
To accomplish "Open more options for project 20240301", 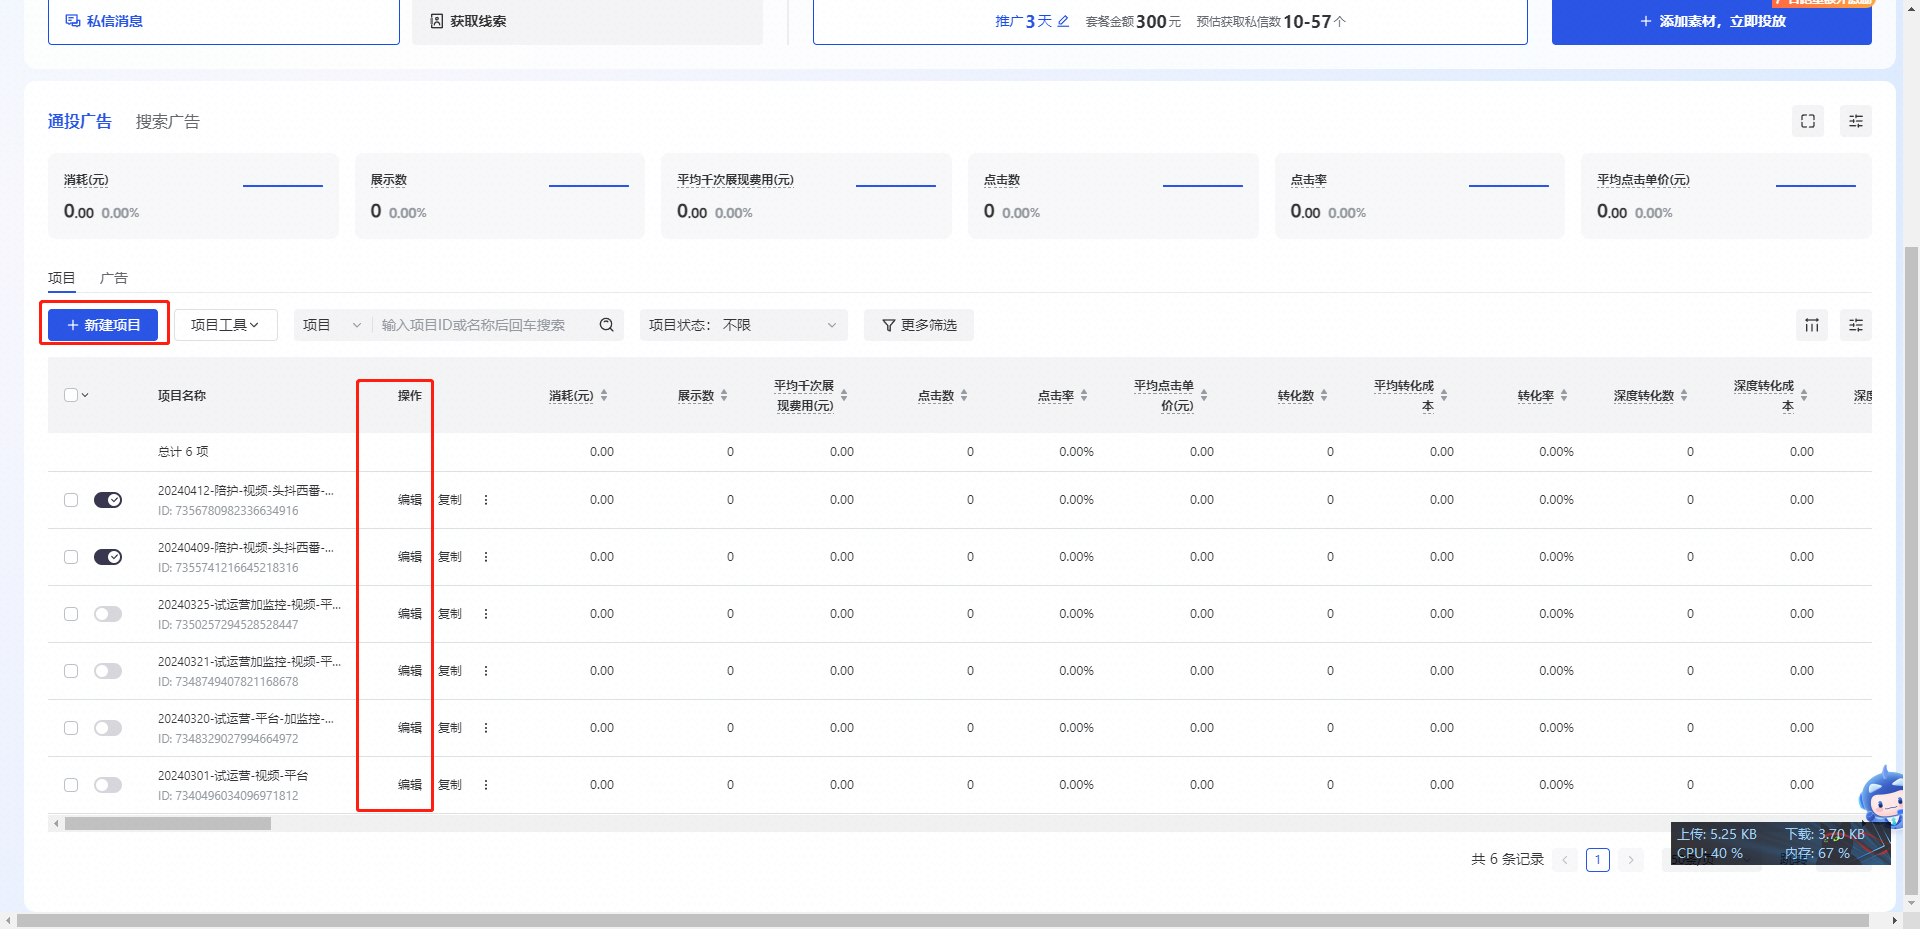I will pos(486,785).
